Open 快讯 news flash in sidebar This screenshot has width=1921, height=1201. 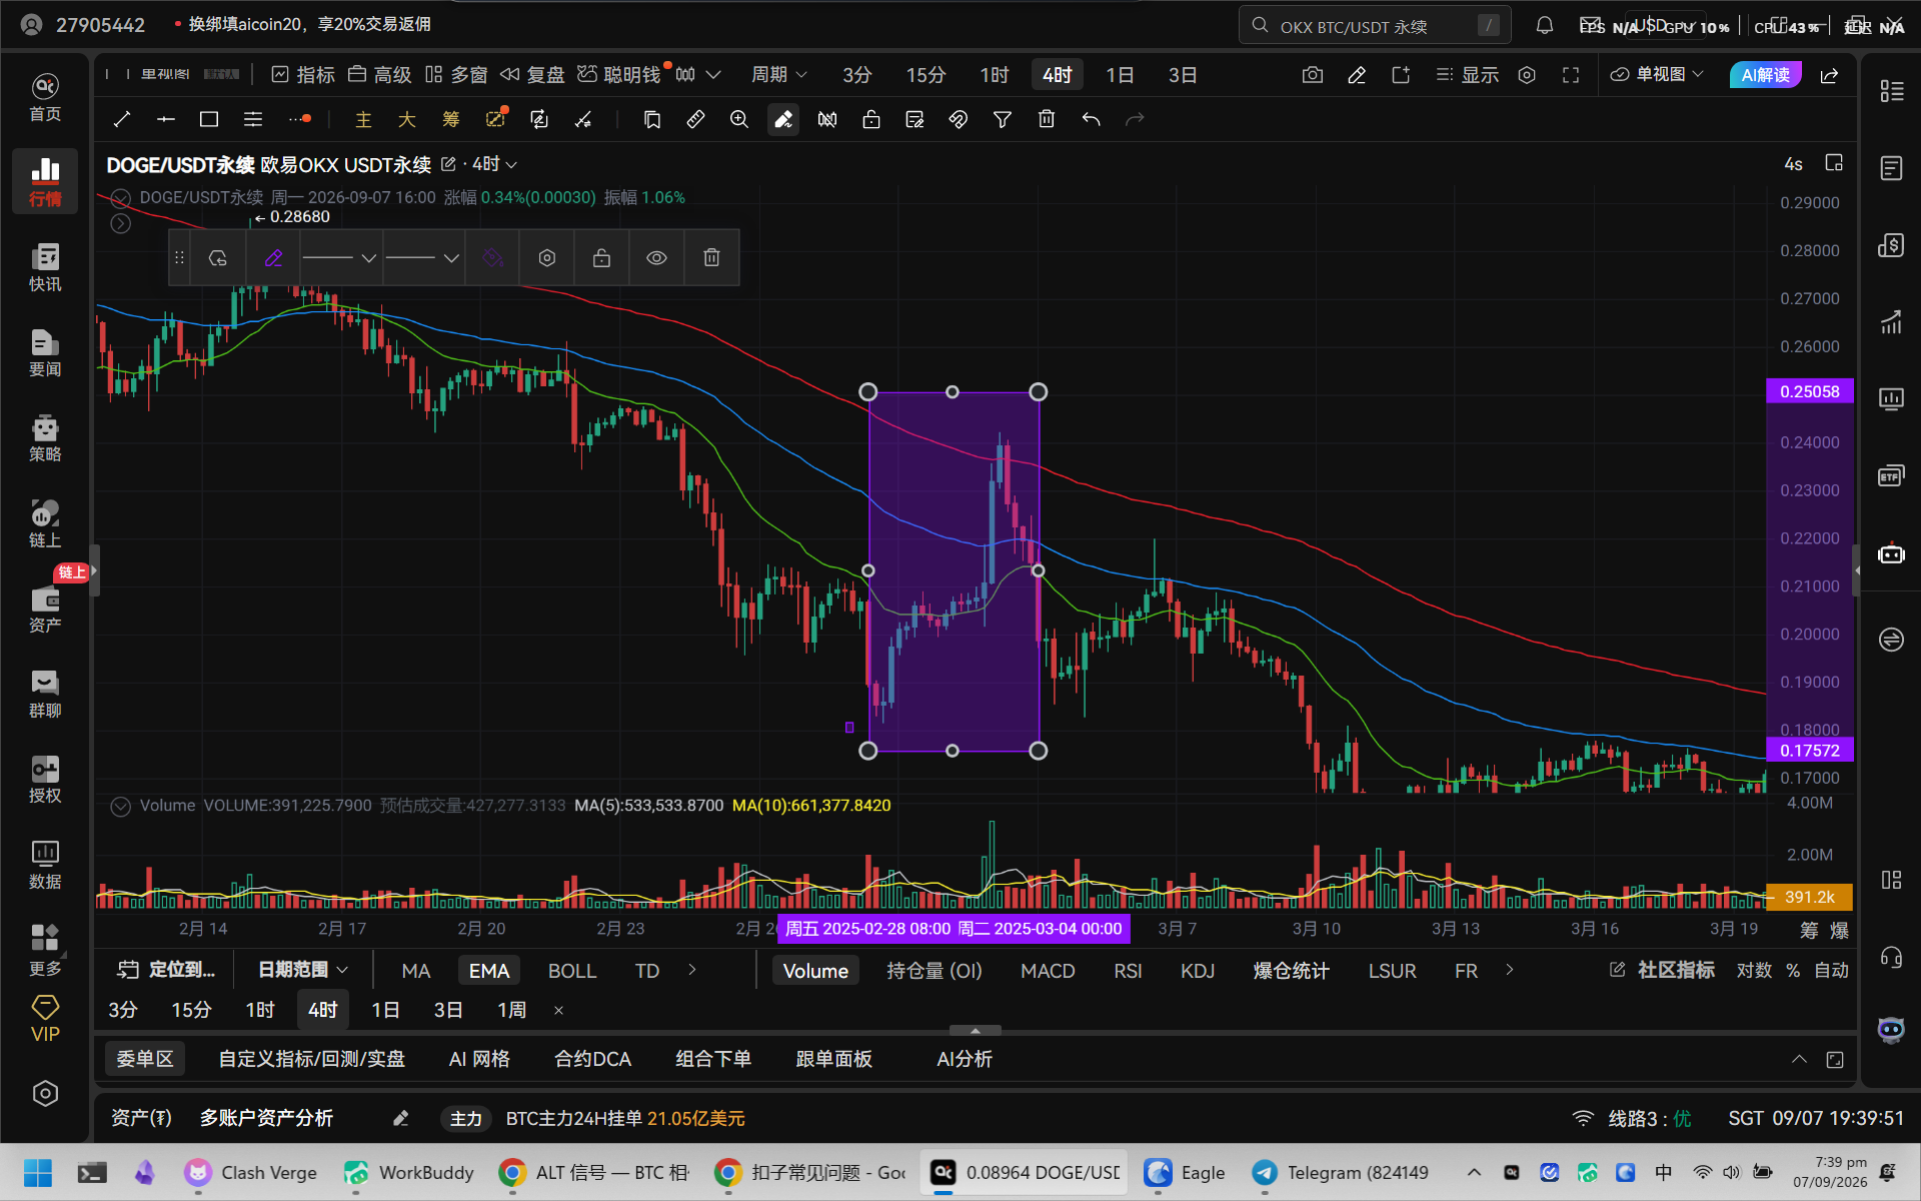point(45,266)
